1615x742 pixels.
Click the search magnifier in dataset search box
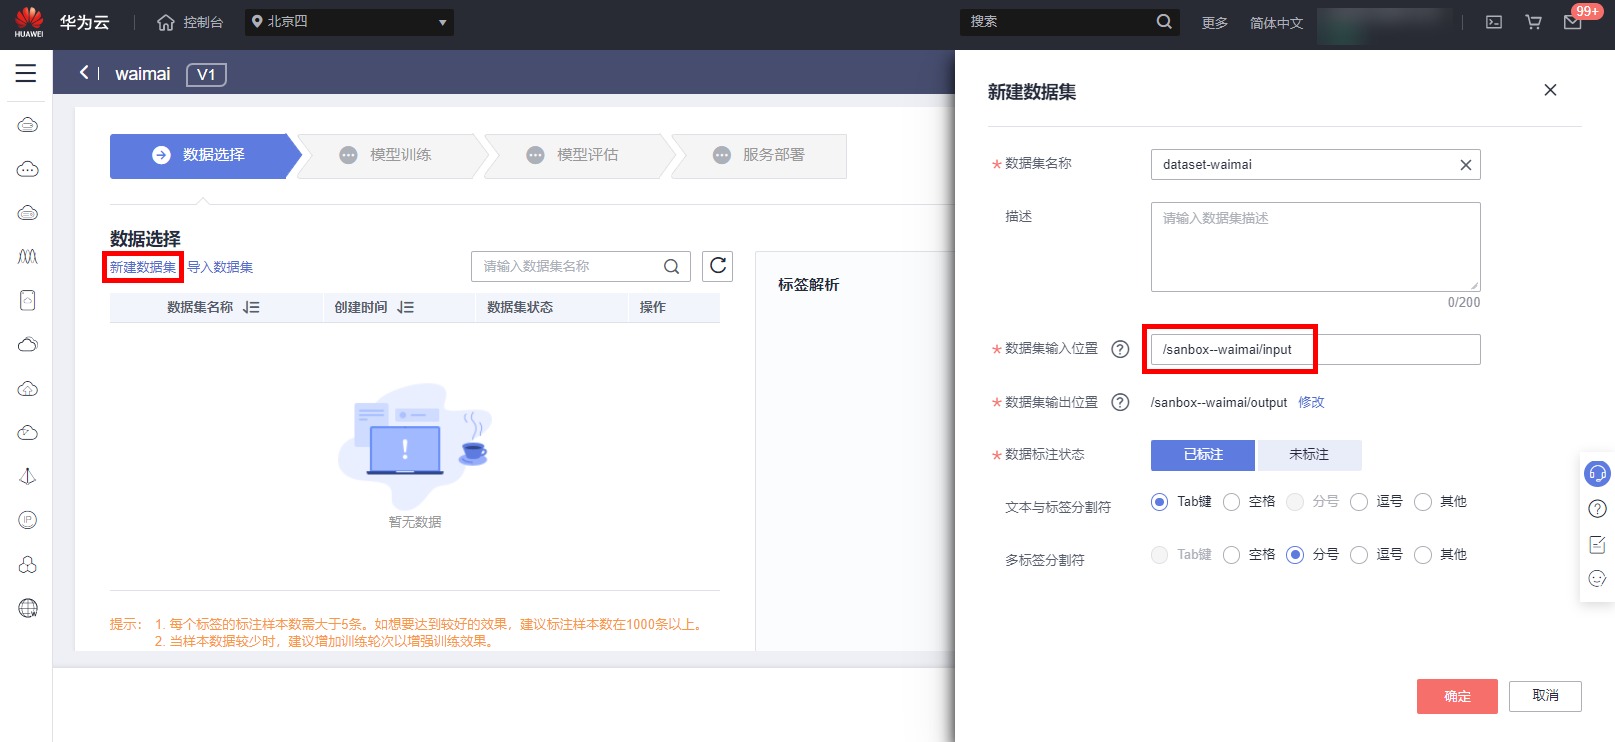(x=671, y=266)
